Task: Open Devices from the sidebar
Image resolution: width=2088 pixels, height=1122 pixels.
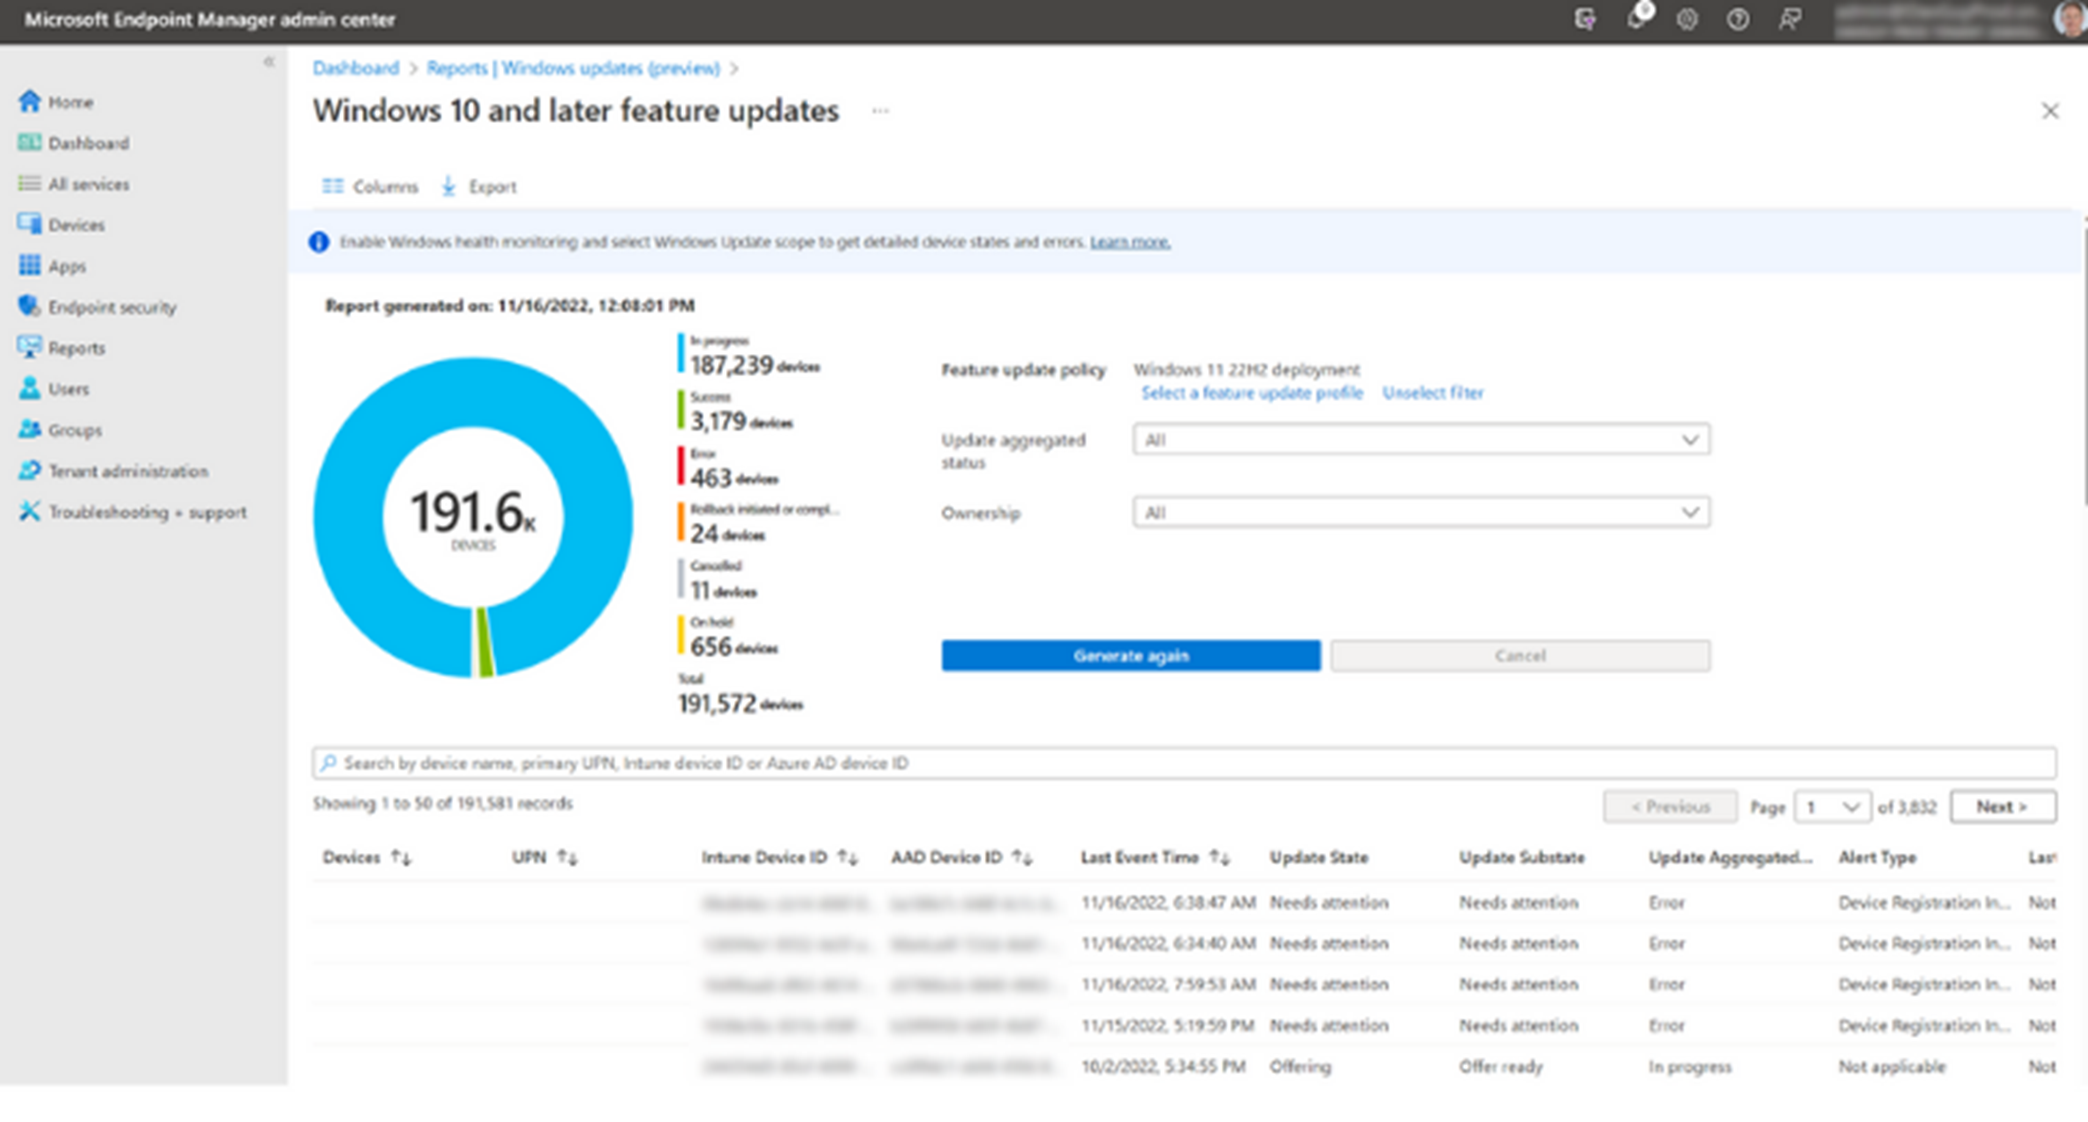Action: pyautogui.click(x=76, y=224)
